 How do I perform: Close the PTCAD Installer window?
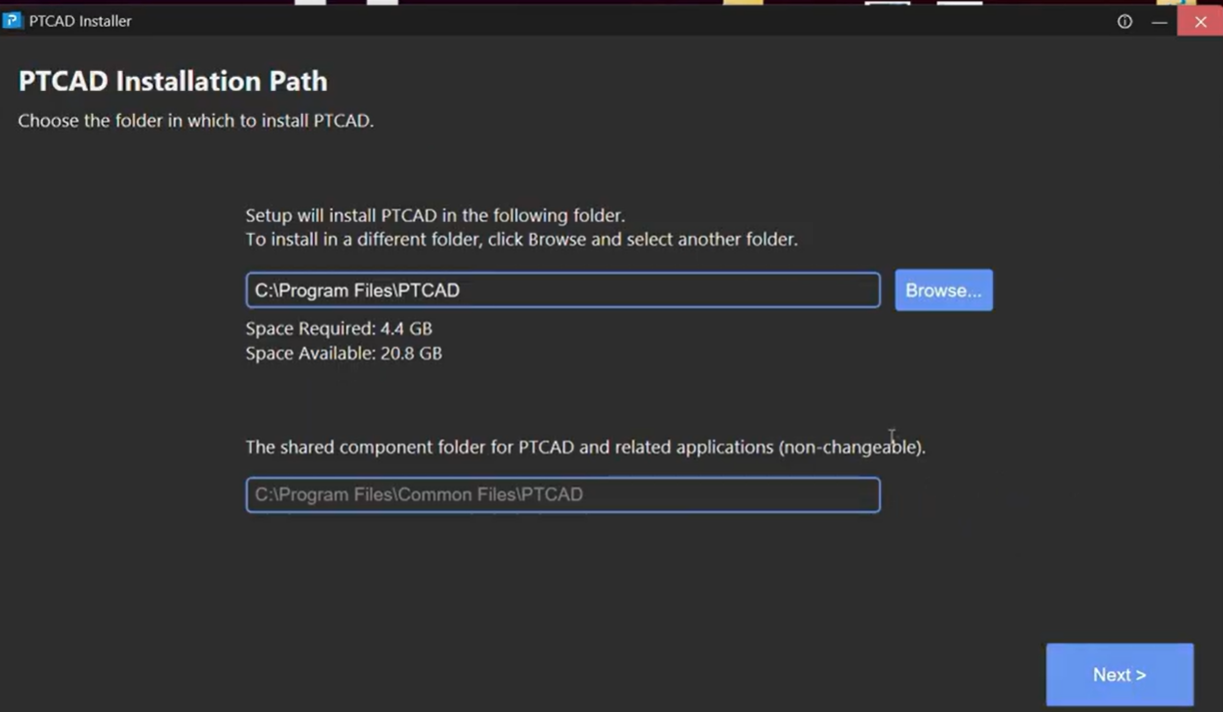[x=1200, y=21]
